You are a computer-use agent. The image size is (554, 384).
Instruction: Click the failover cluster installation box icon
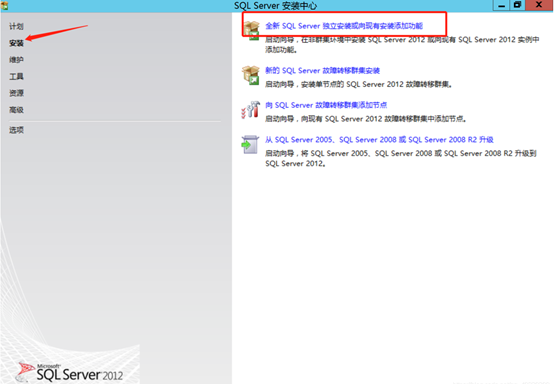251,75
